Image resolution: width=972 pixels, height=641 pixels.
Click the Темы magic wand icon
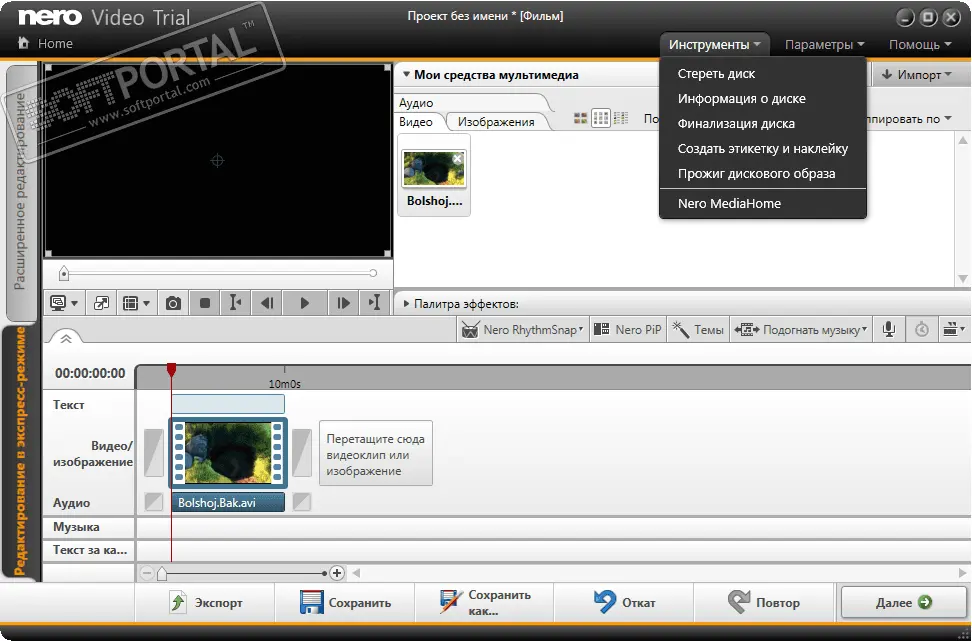pos(681,330)
